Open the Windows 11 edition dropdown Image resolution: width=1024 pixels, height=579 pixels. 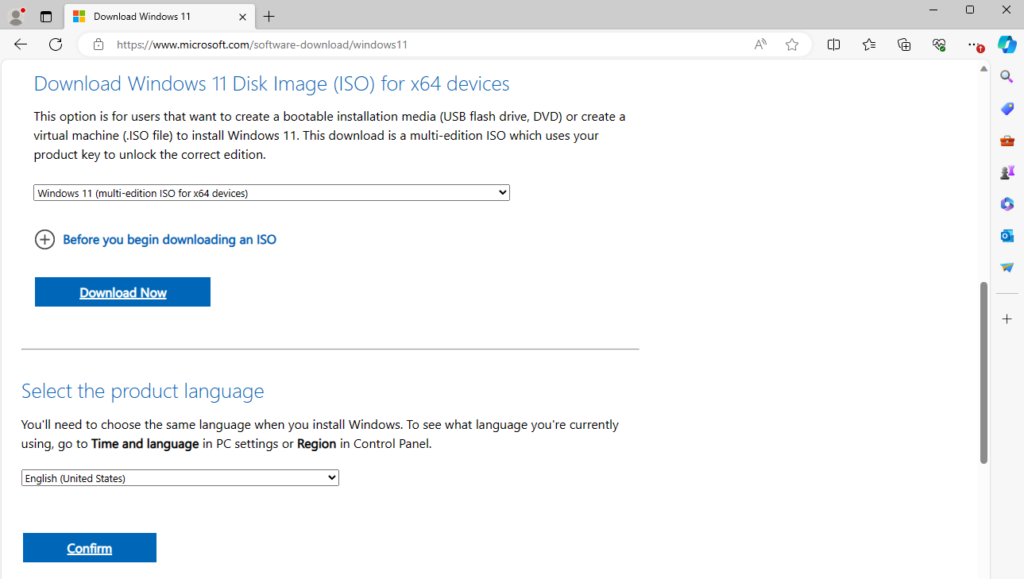tap(271, 192)
